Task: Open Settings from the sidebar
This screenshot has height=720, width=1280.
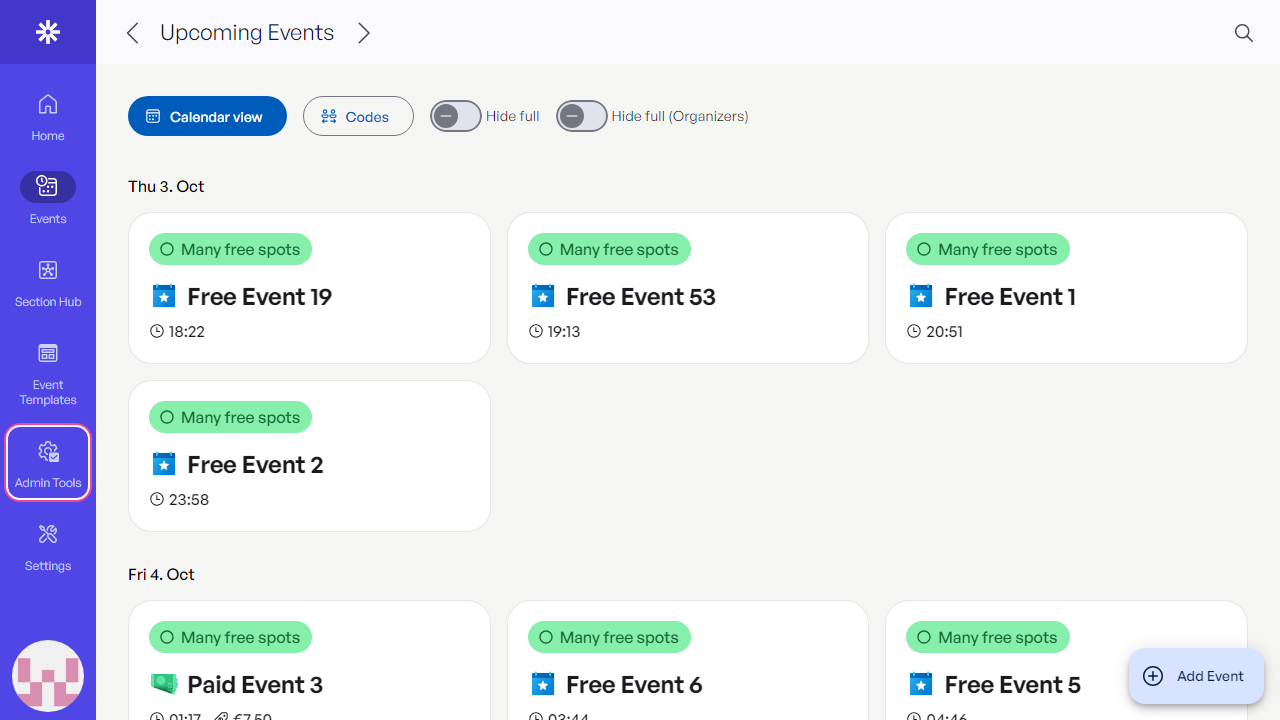Action: (x=47, y=546)
